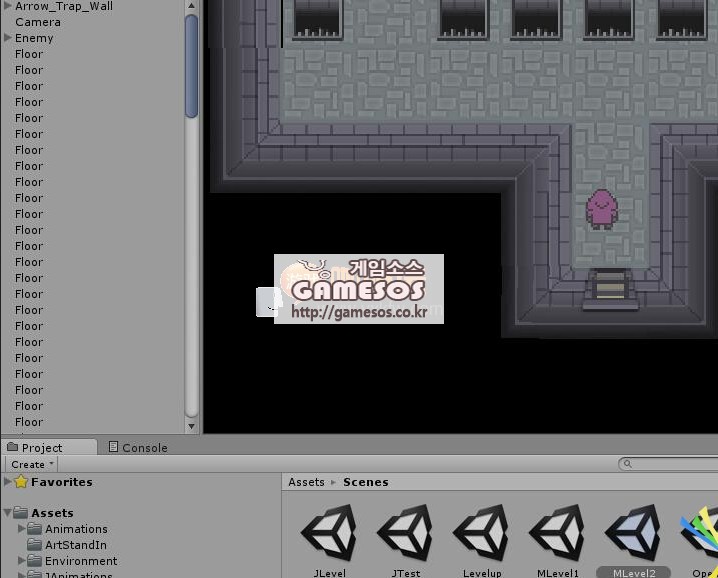The width and height of the screenshot is (718, 578).
Task: Click the Scenes breadcrumb
Action: 366,482
